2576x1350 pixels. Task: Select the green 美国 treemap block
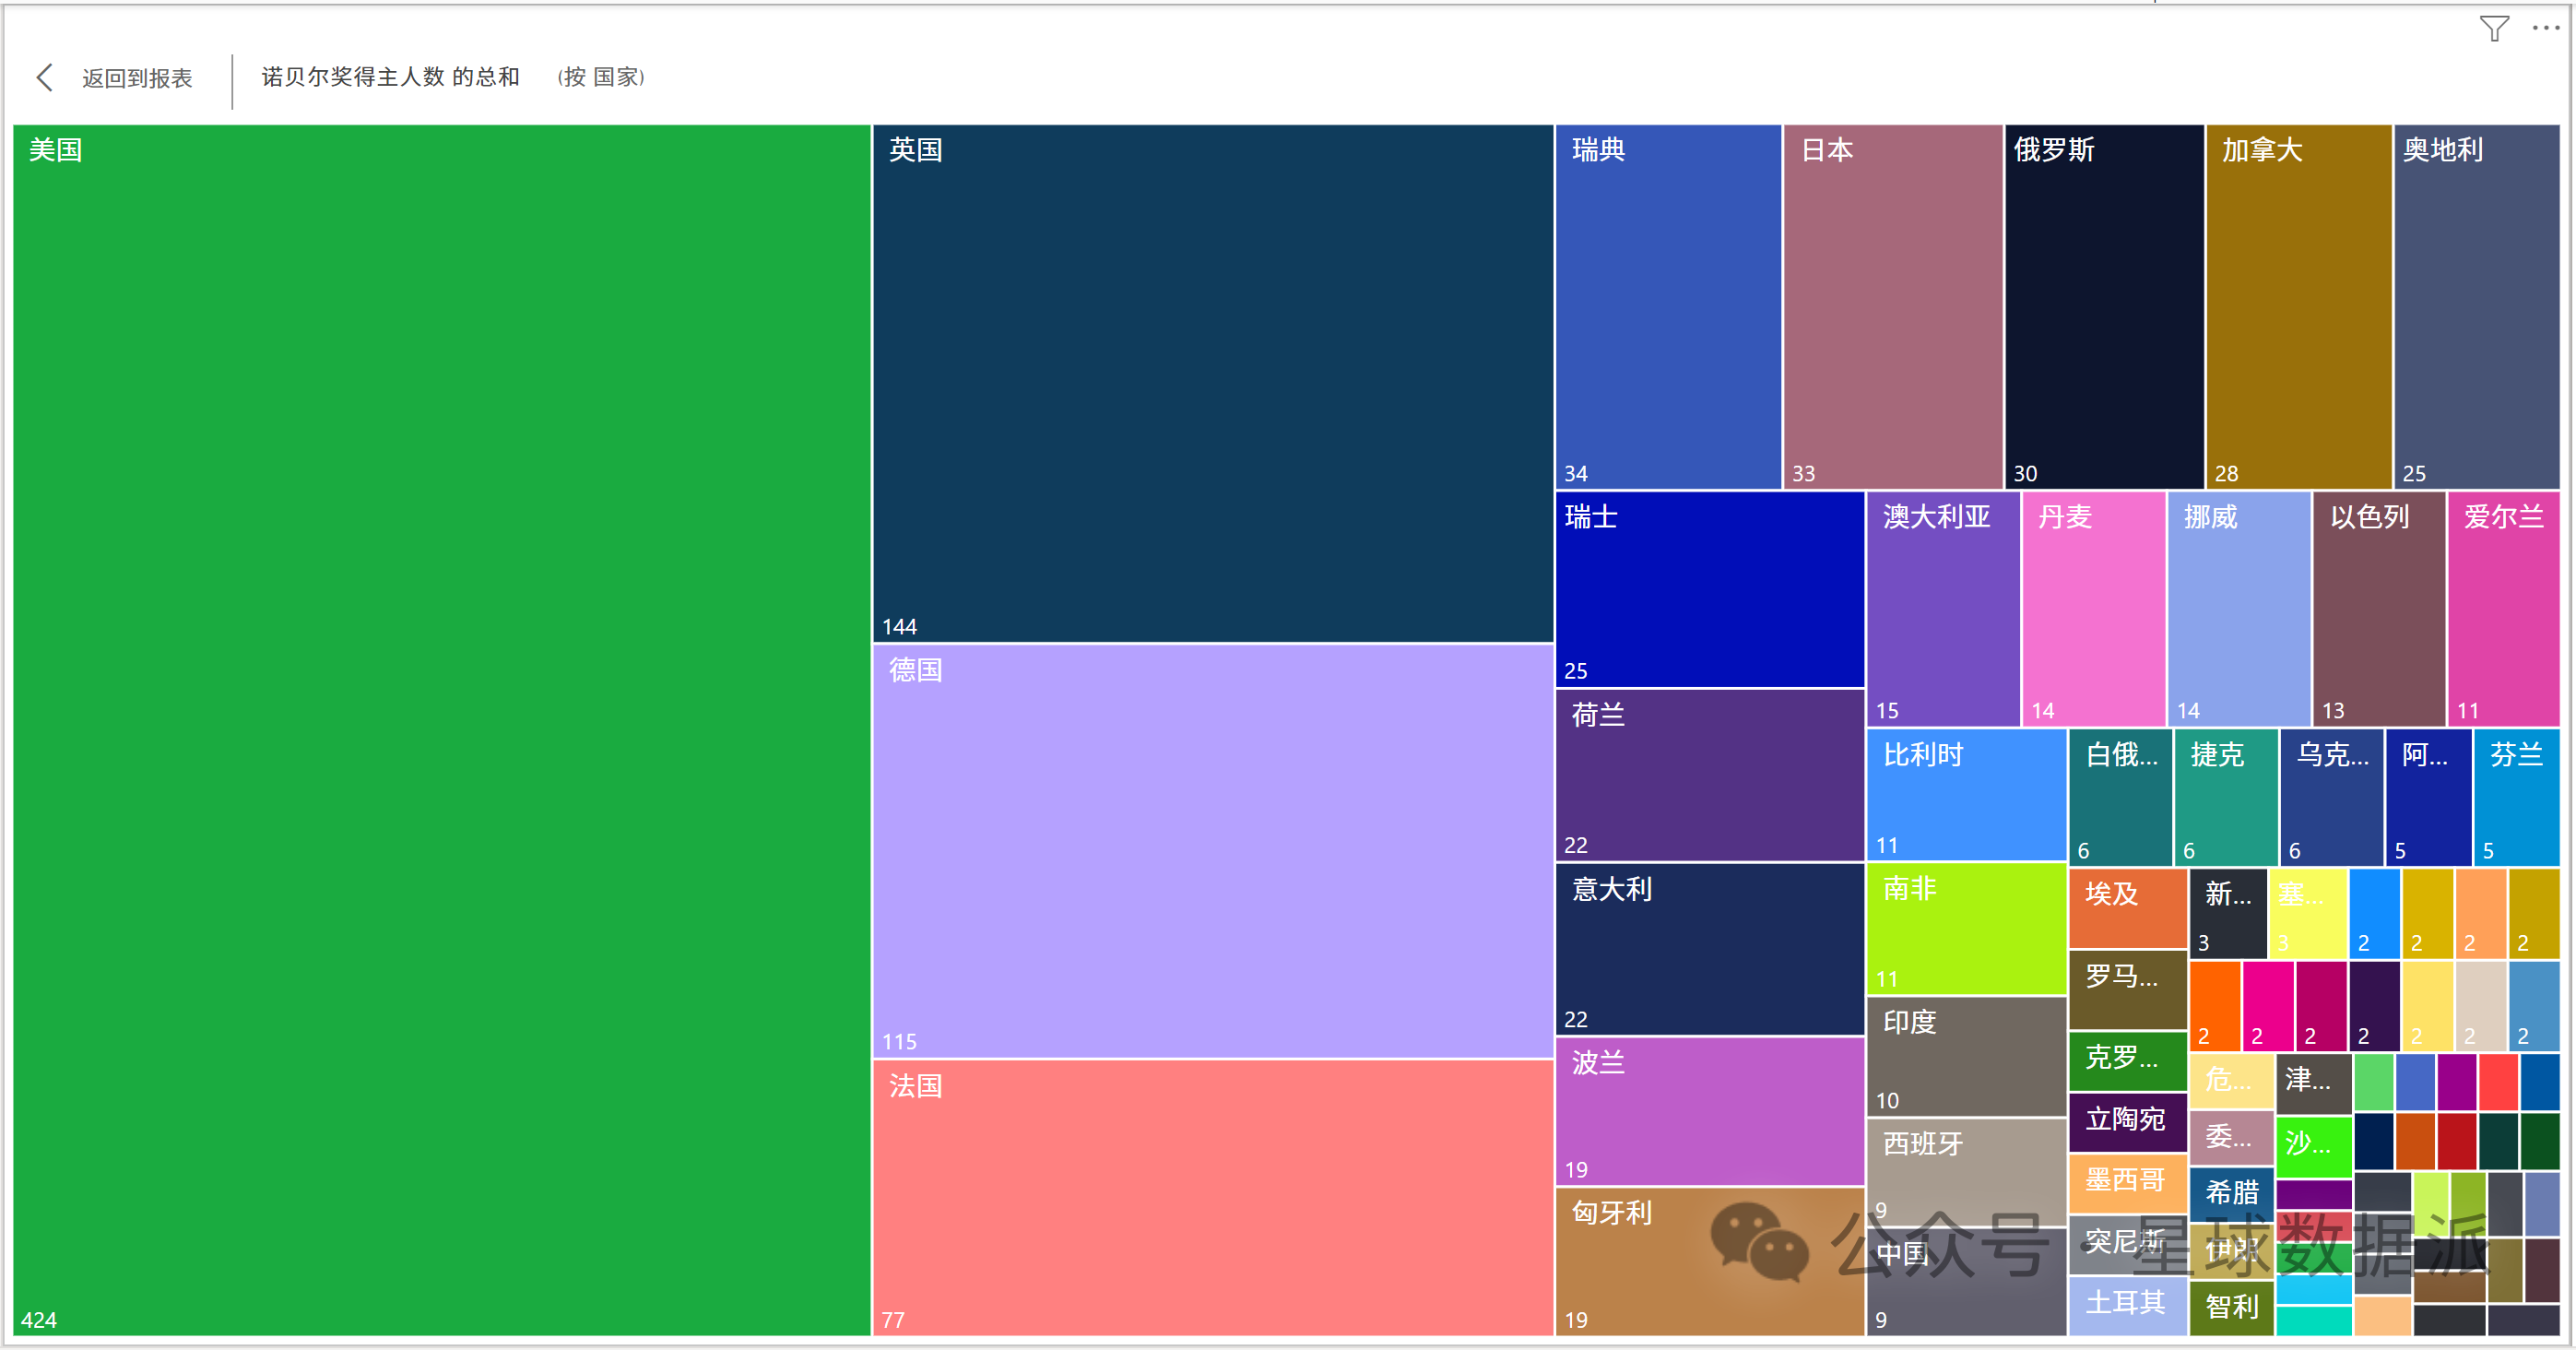pos(440,730)
